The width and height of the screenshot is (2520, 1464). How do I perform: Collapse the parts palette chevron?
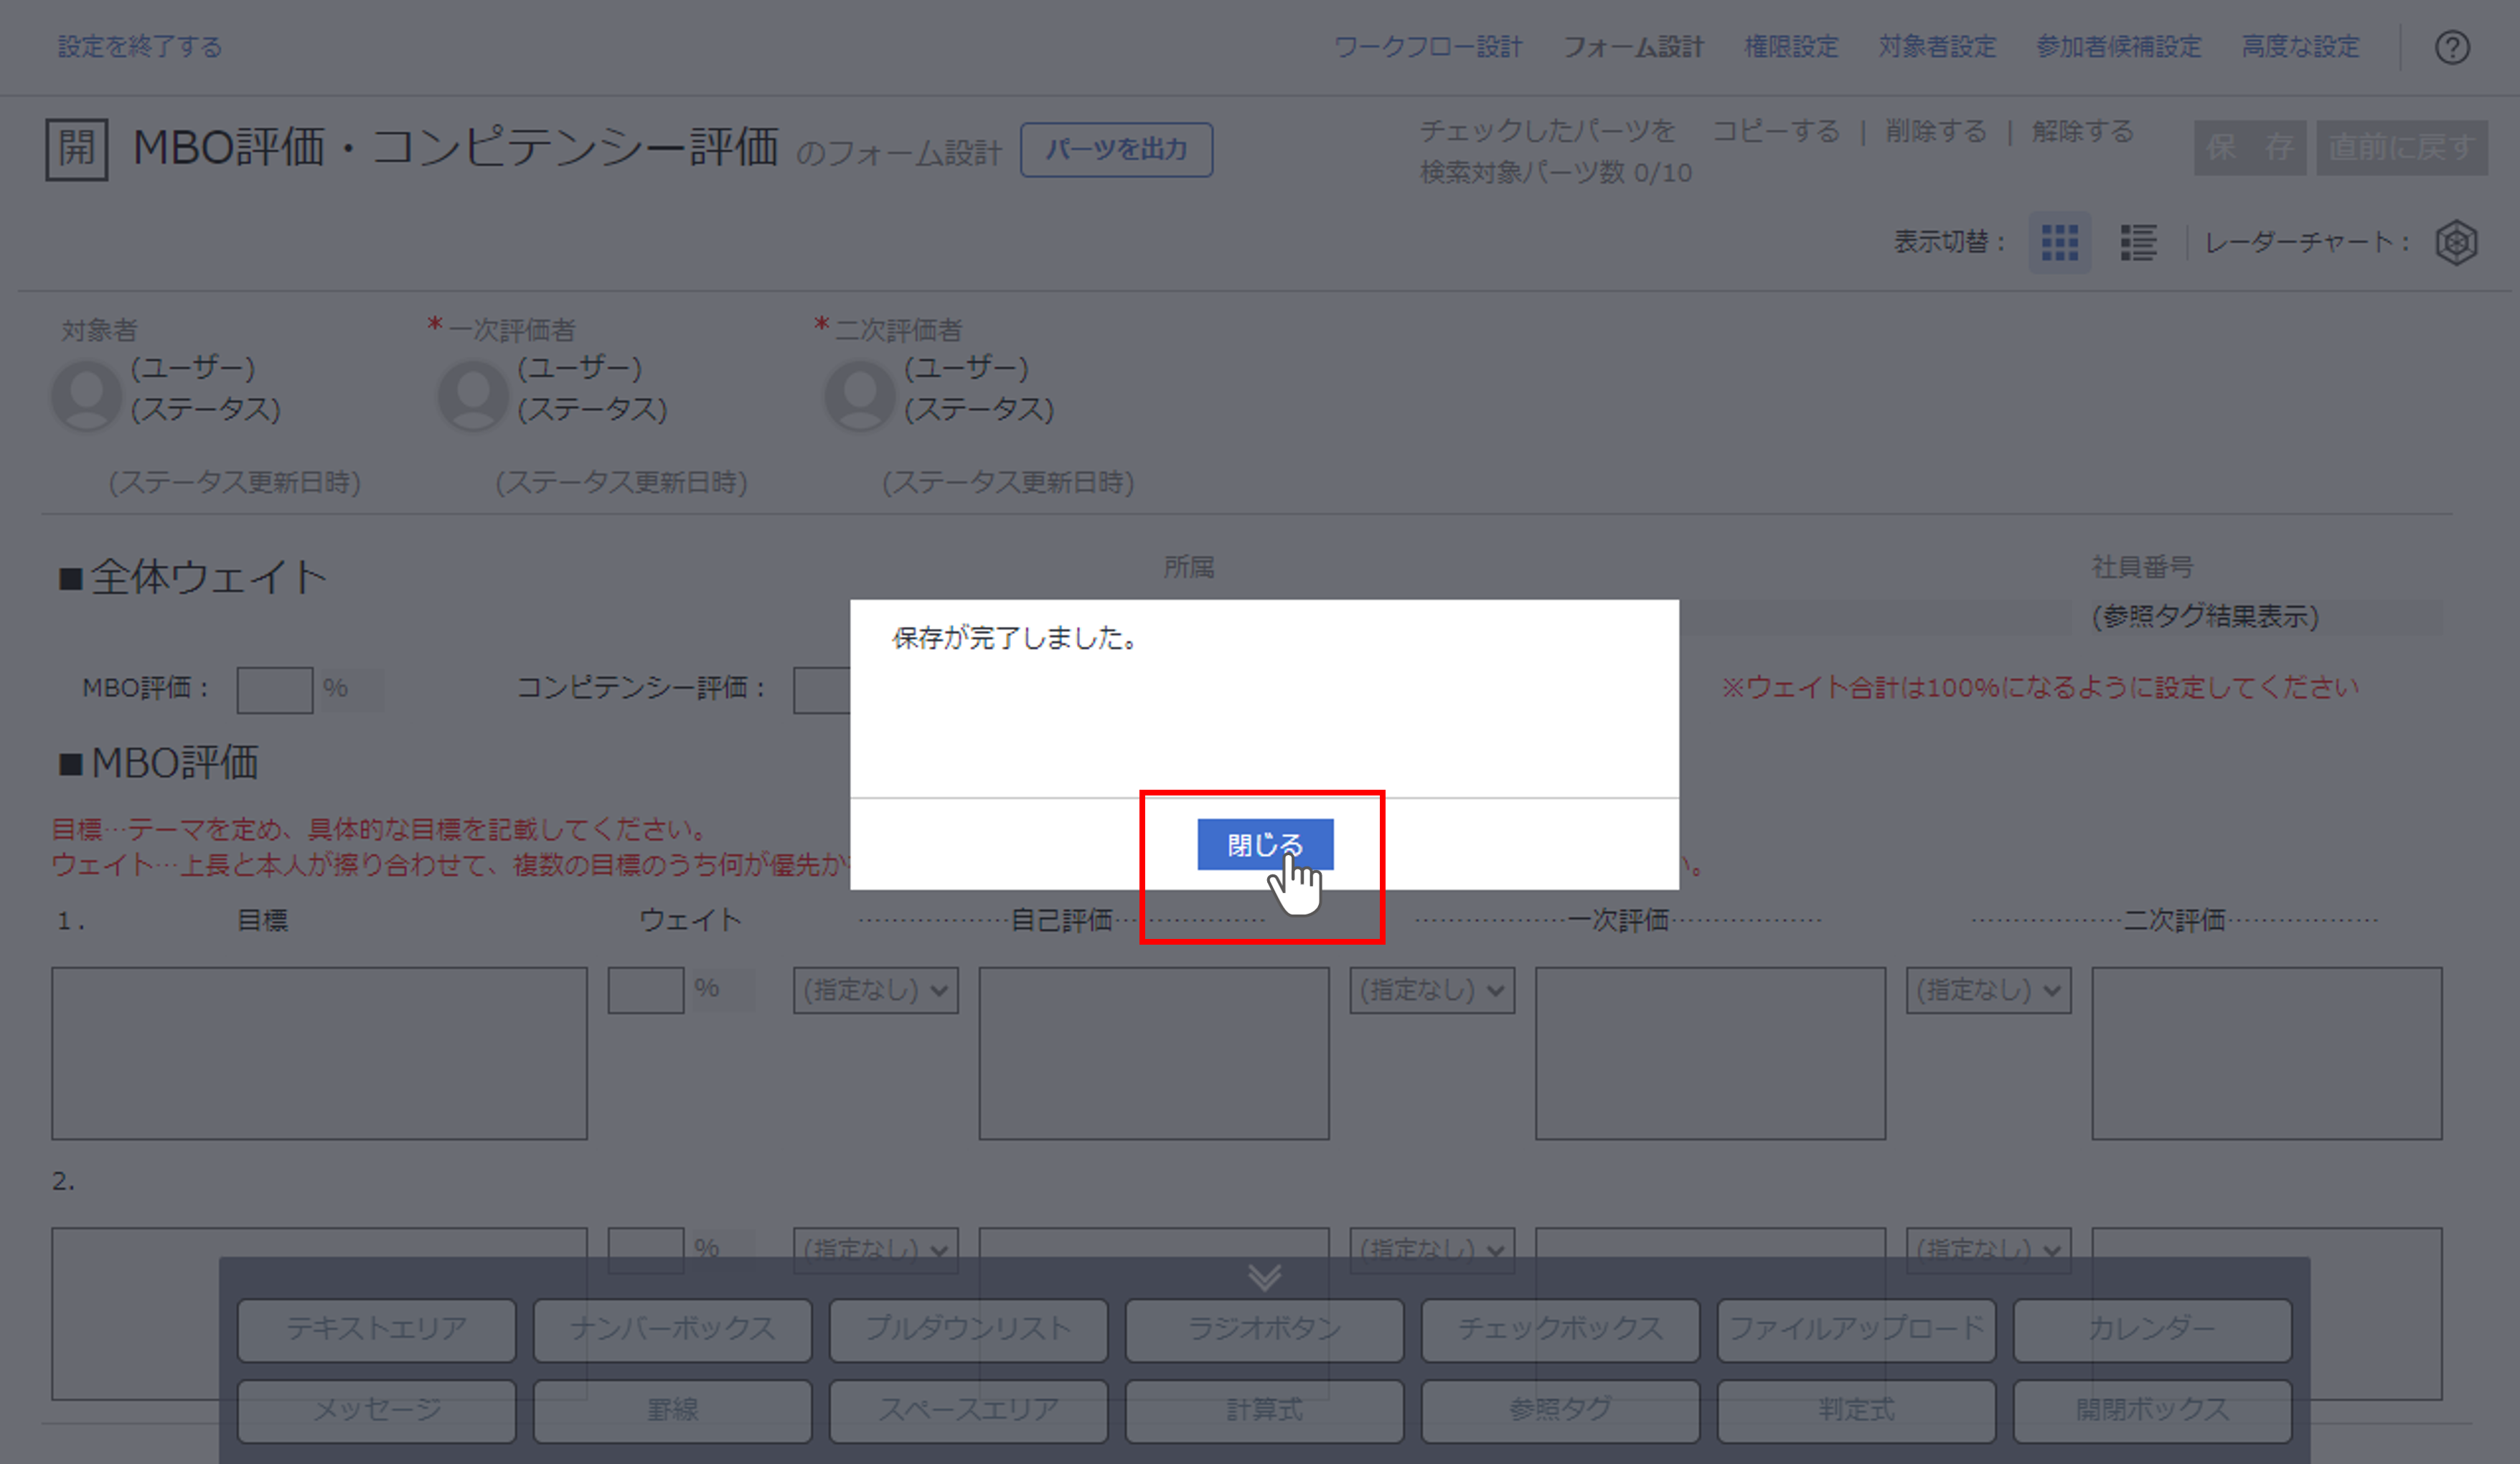[1264, 1277]
